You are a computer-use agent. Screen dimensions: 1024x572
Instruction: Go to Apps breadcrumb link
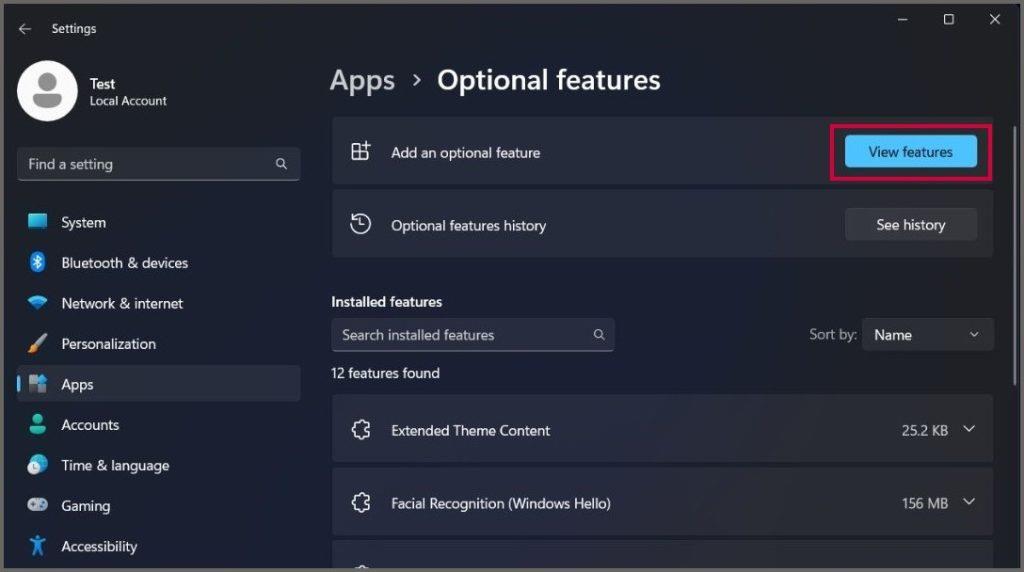coord(362,80)
